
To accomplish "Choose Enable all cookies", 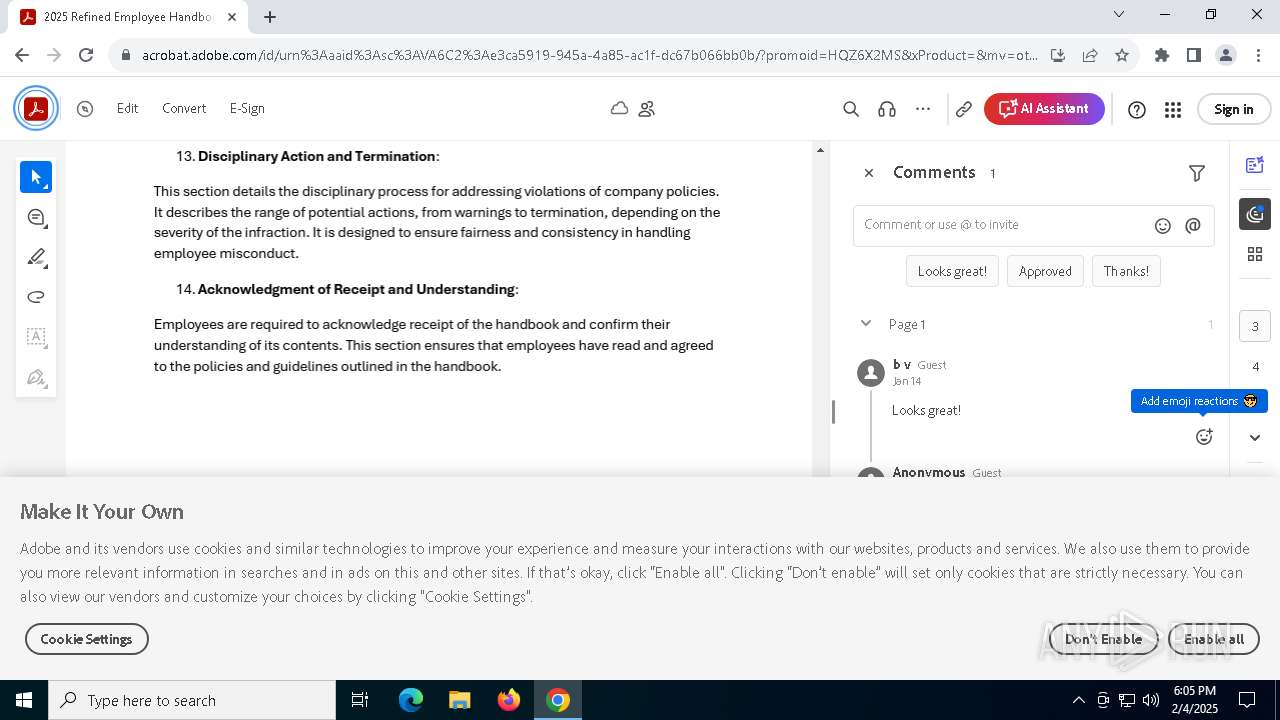I will click(1214, 639).
